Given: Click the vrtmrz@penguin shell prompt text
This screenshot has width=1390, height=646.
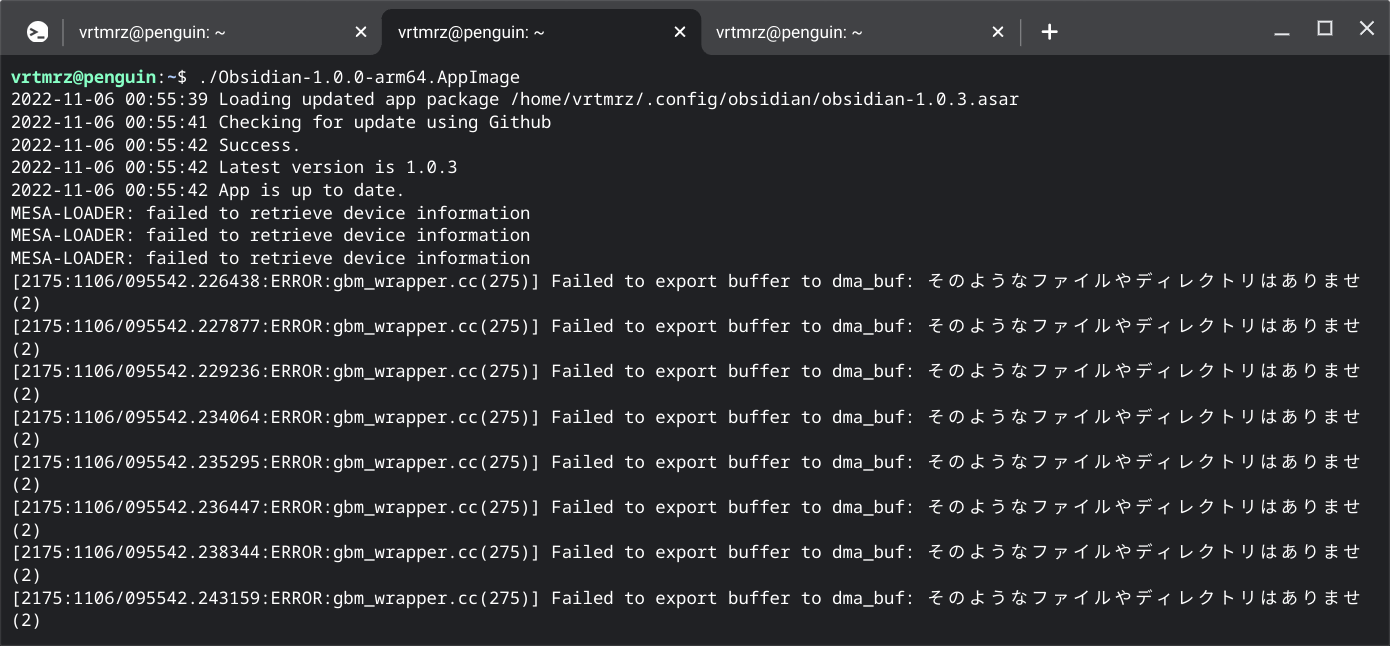Looking at the screenshot, I should tap(84, 77).
